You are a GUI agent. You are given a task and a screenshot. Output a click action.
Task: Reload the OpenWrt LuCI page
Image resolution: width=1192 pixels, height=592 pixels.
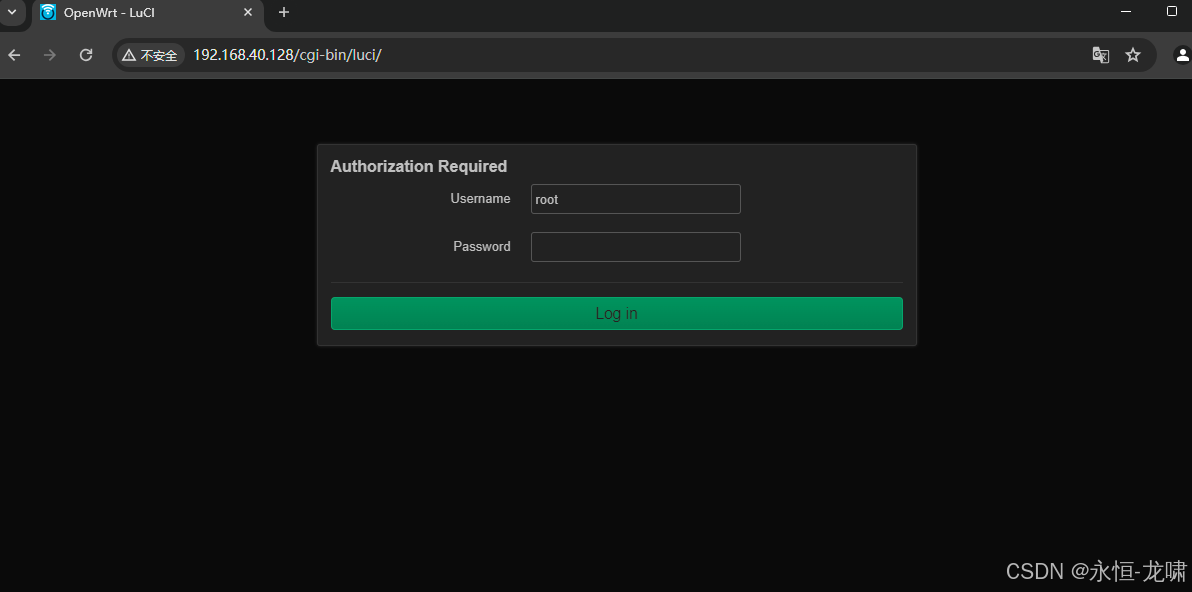click(x=86, y=55)
